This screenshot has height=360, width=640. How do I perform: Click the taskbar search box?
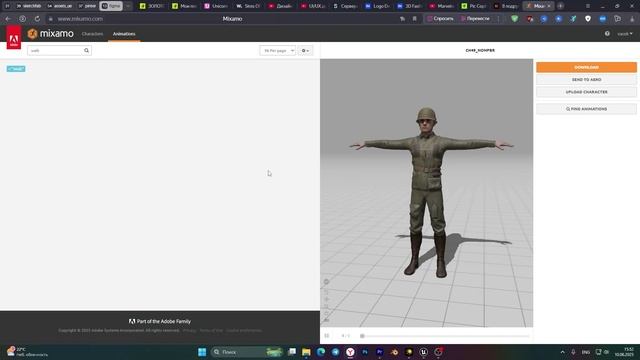click(x=247, y=352)
